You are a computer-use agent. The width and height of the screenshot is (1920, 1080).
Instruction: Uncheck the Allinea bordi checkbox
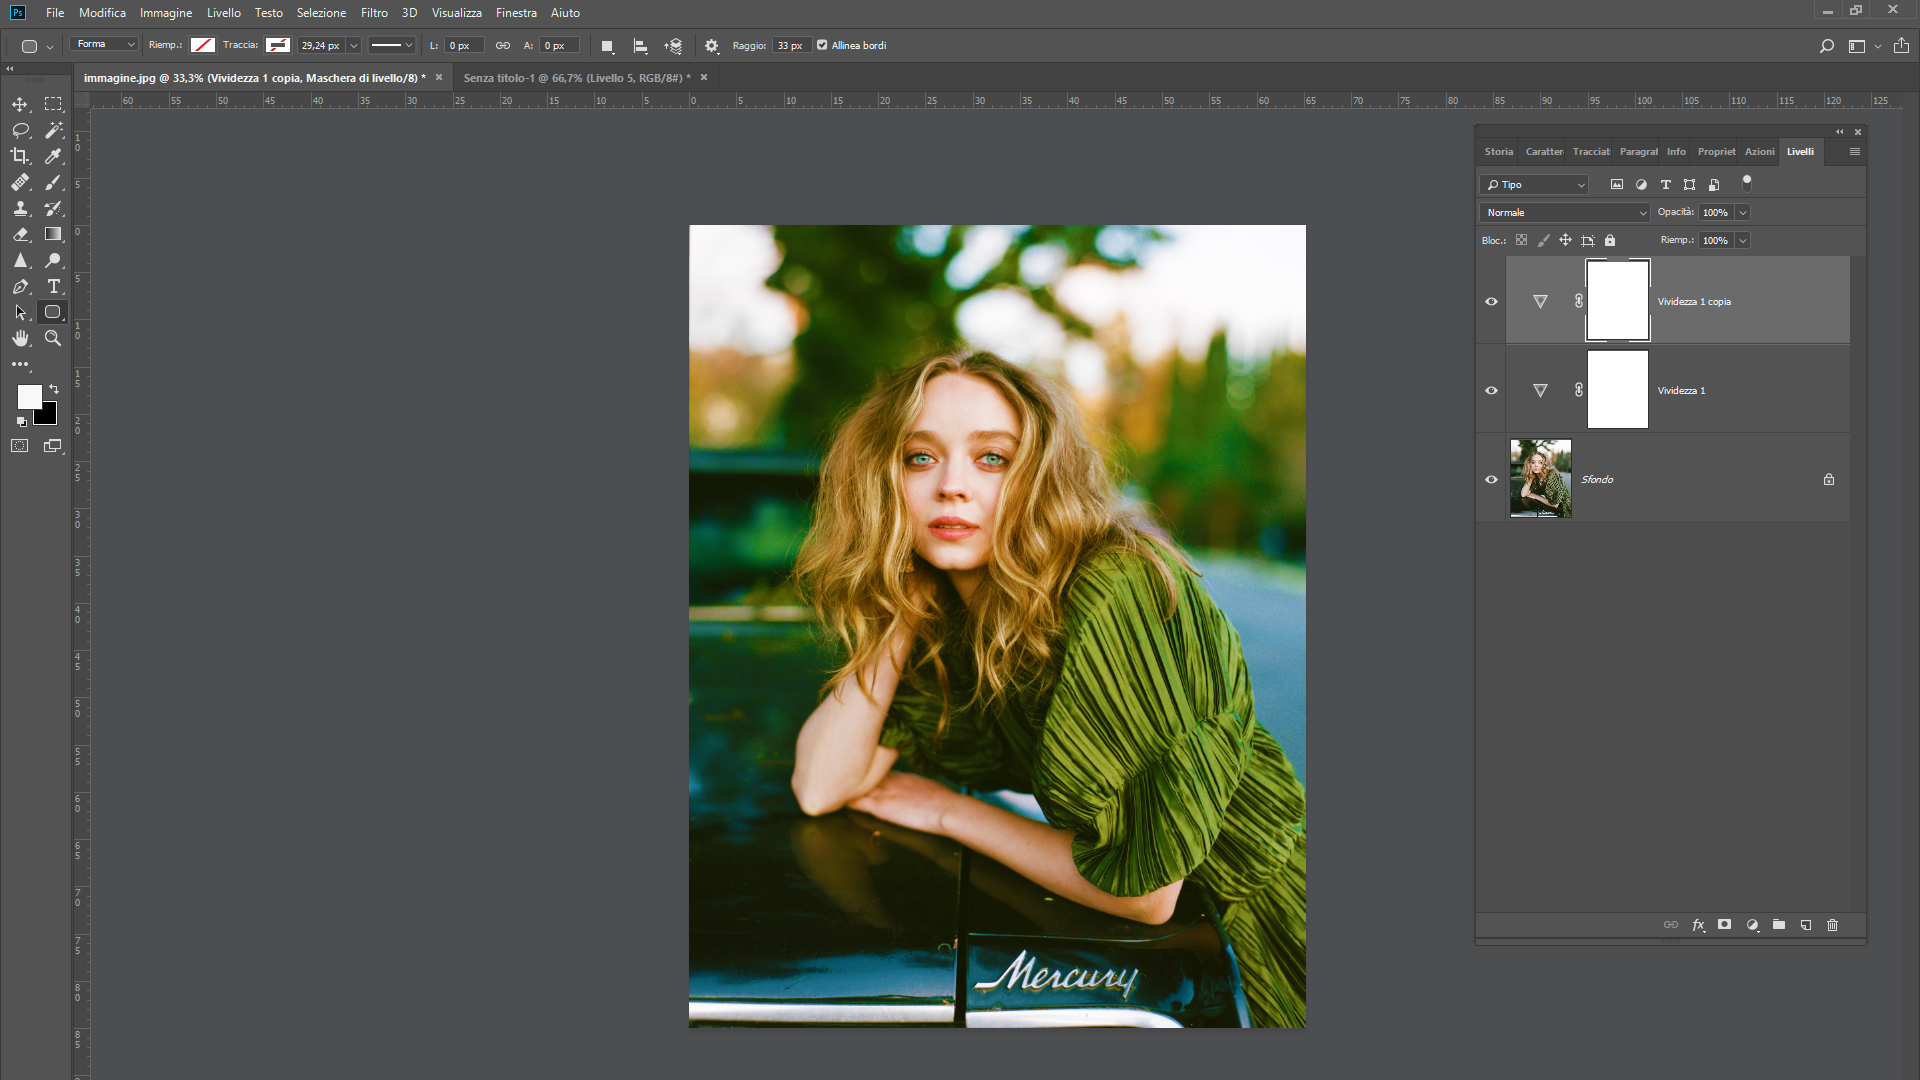pos(822,45)
